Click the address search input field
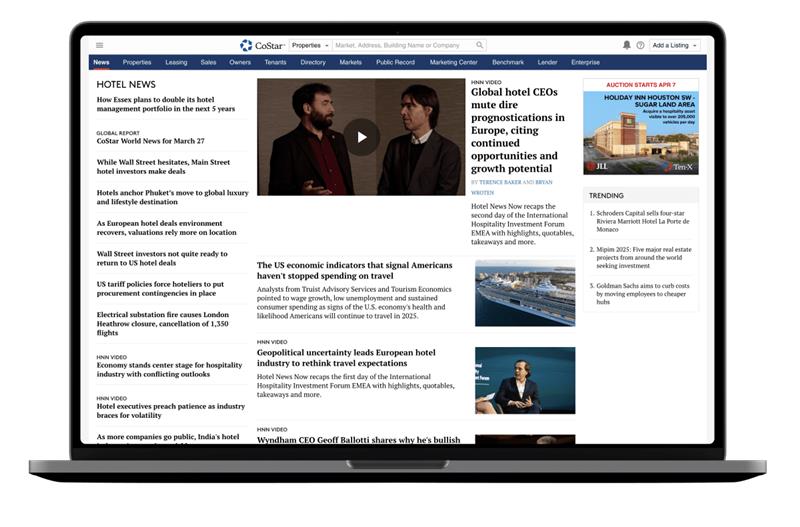 [x=404, y=45]
